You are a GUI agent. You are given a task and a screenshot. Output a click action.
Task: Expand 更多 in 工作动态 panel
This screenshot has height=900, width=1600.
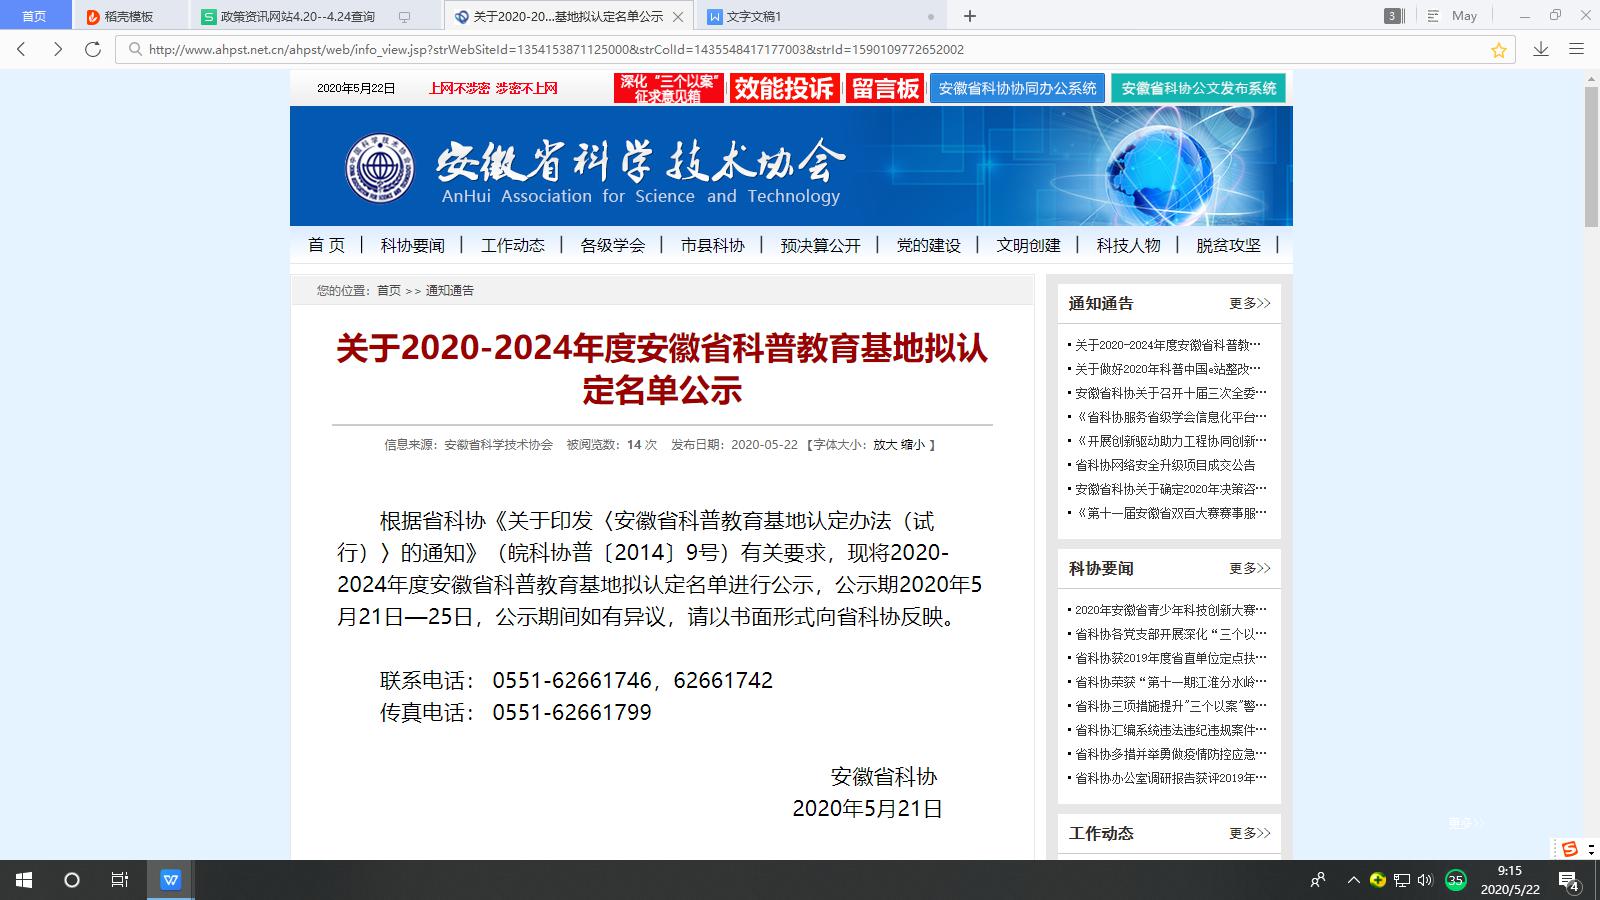[x=1250, y=833]
